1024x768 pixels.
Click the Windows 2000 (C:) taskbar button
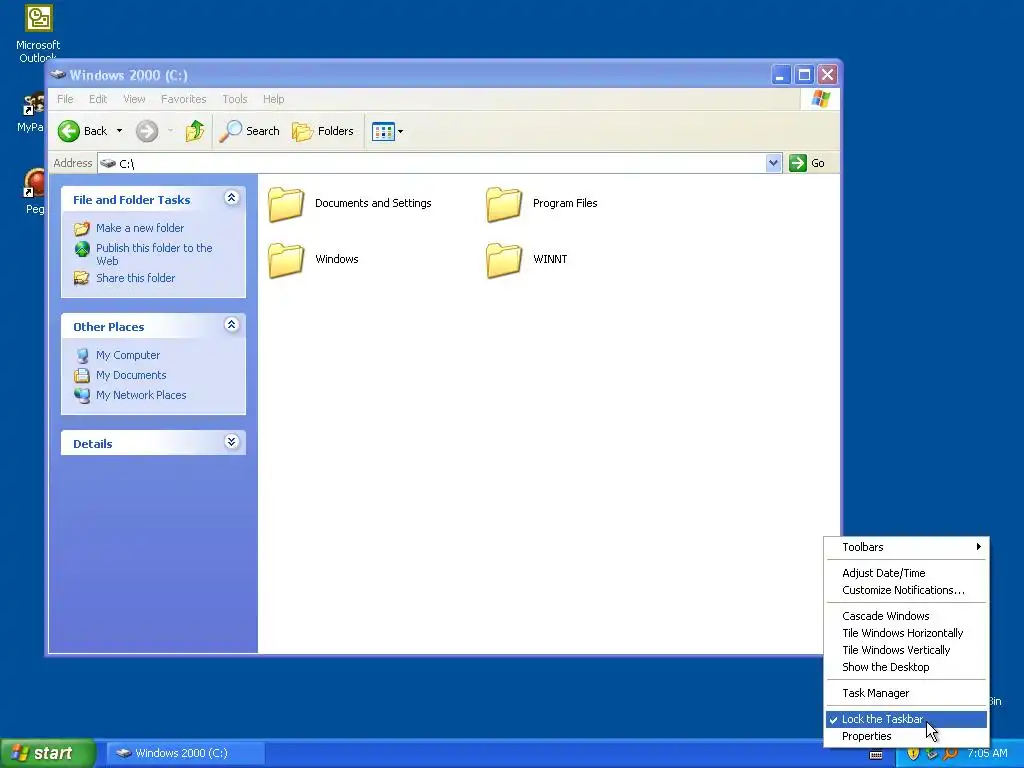coord(185,754)
